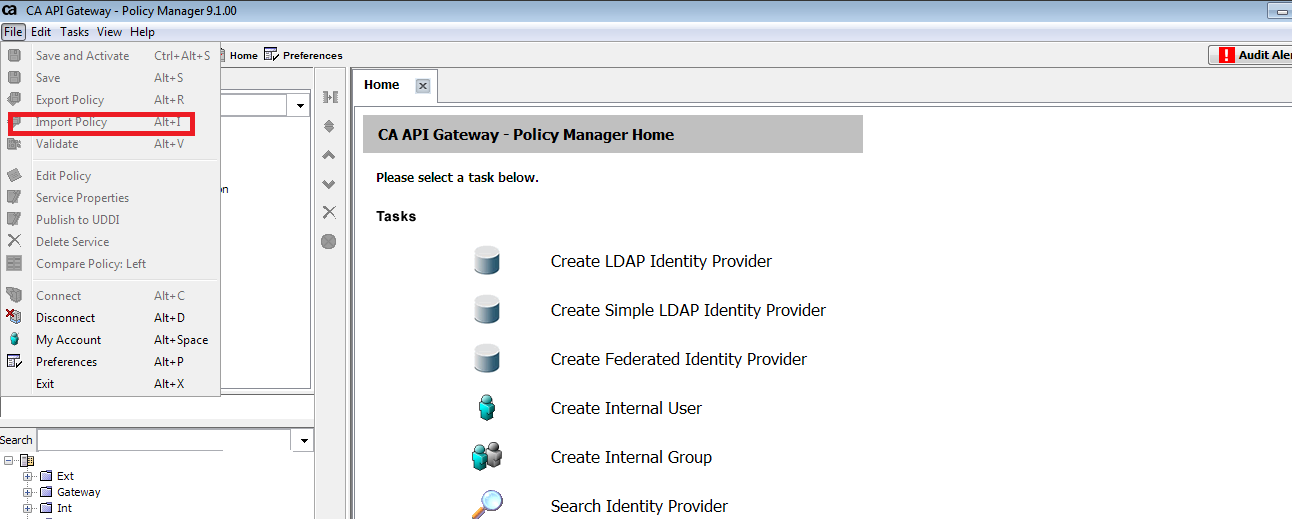Click the diamond up-down policy tool icon
The image size is (1292, 519).
point(329,126)
